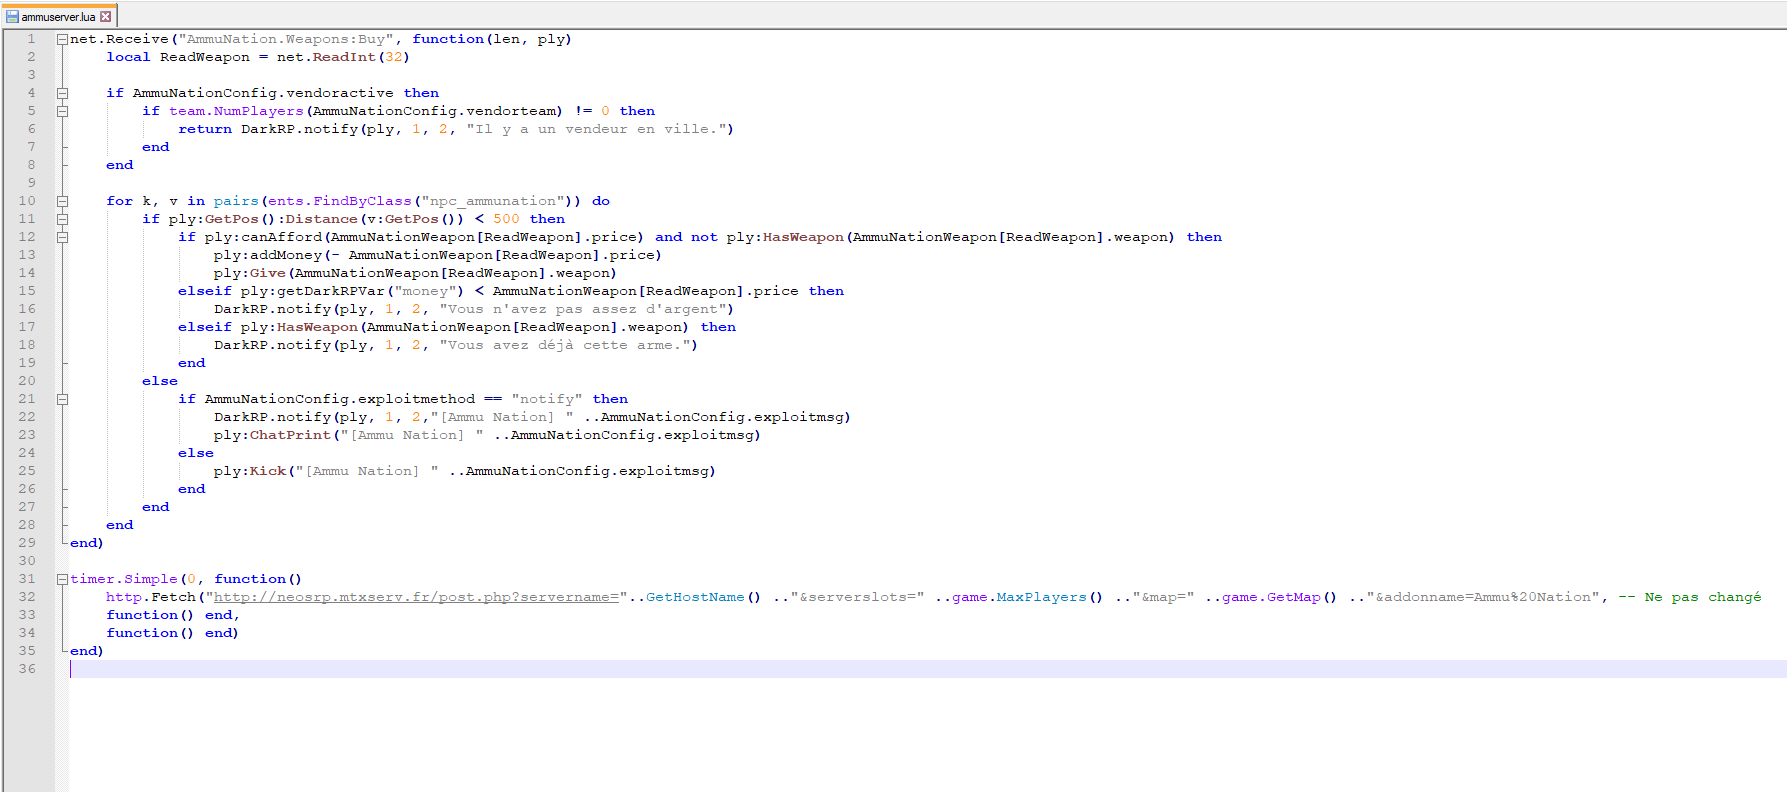This screenshot has height=792, width=1787.
Task: Click "game.MaxPlayers" on line 32
Action: pyautogui.click(x=1019, y=597)
